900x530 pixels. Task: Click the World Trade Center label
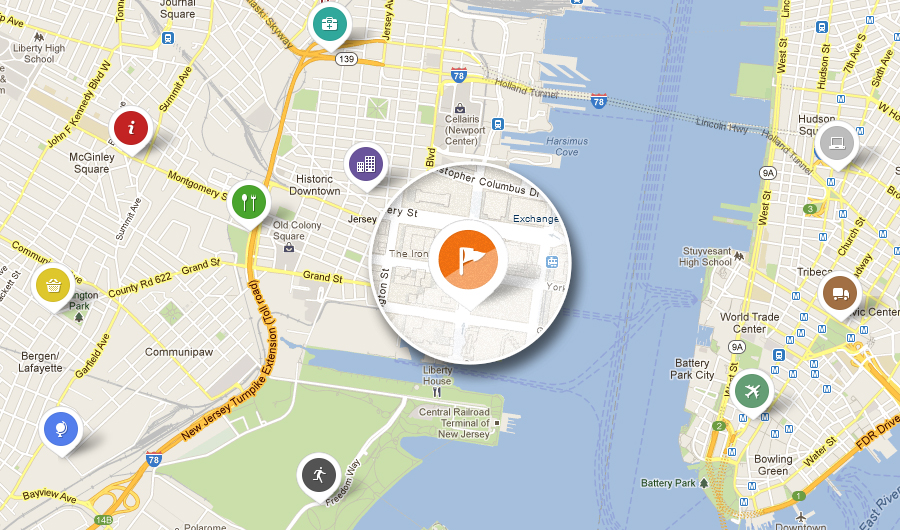[x=749, y=323]
